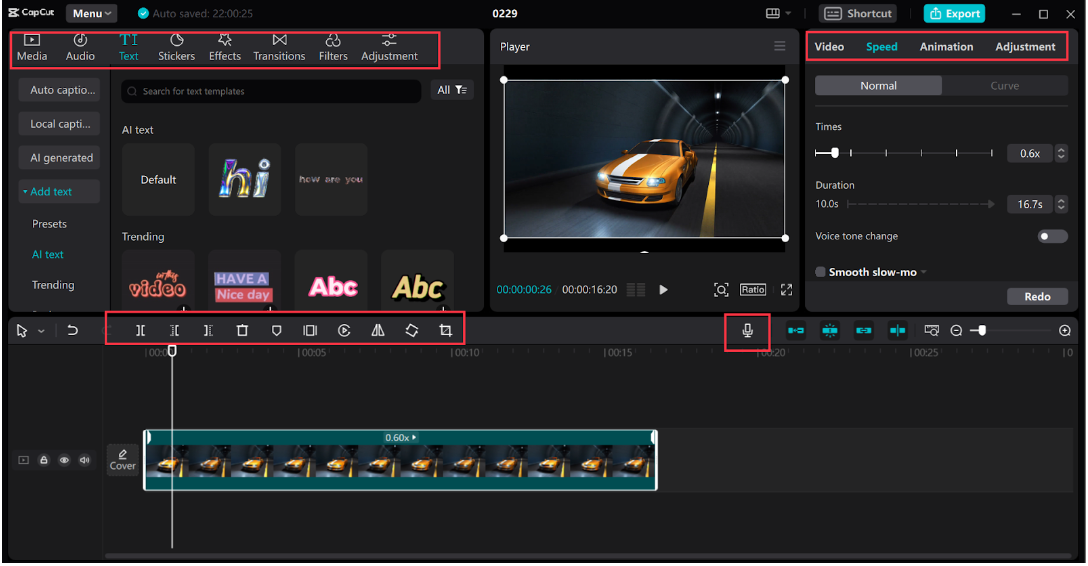This screenshot has width=1088, height=566.
Task: Click Local captions button
Action: coord(60,124)
